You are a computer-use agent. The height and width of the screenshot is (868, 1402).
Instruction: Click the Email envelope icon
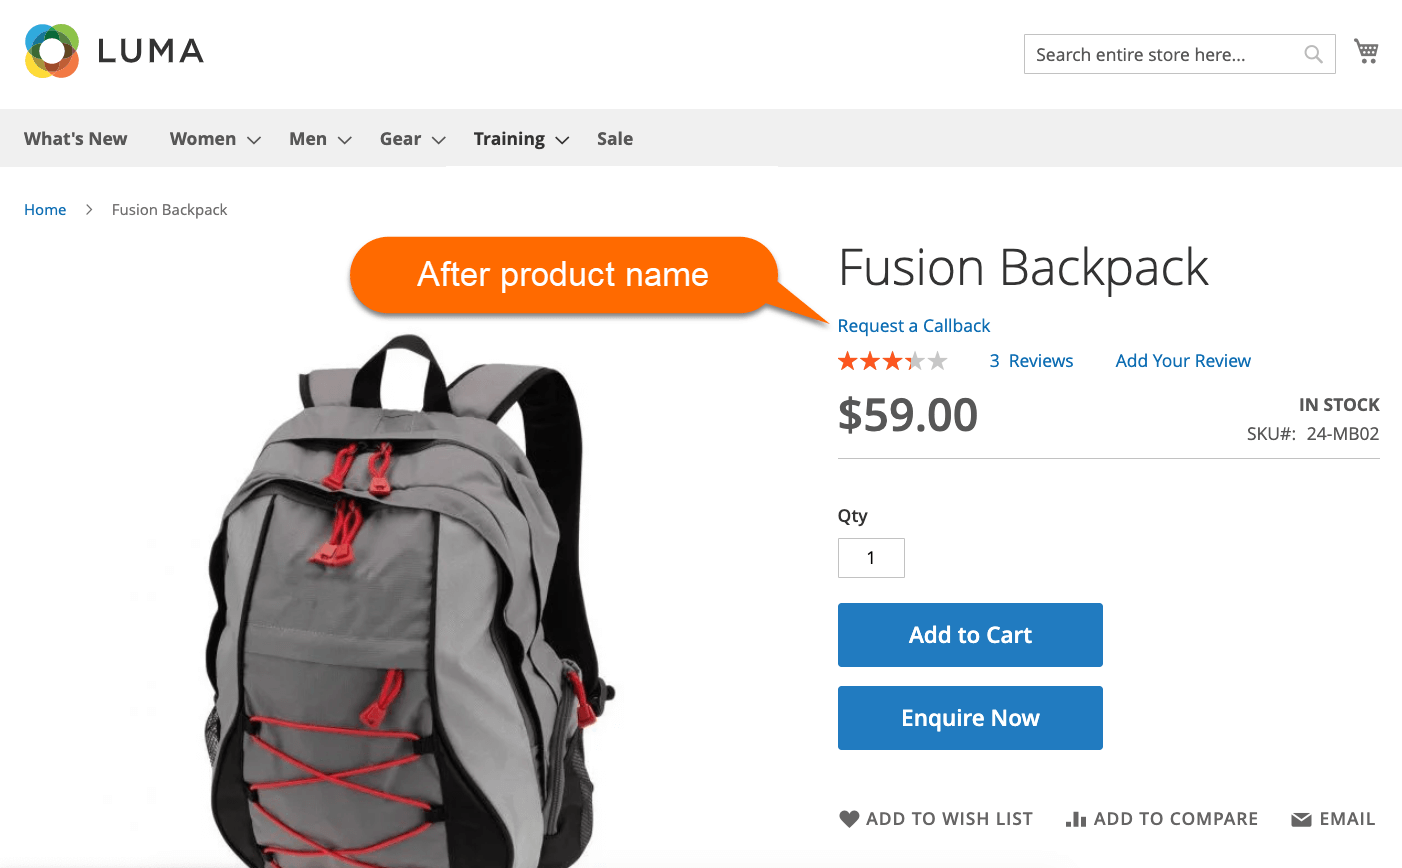(1301, 820)
